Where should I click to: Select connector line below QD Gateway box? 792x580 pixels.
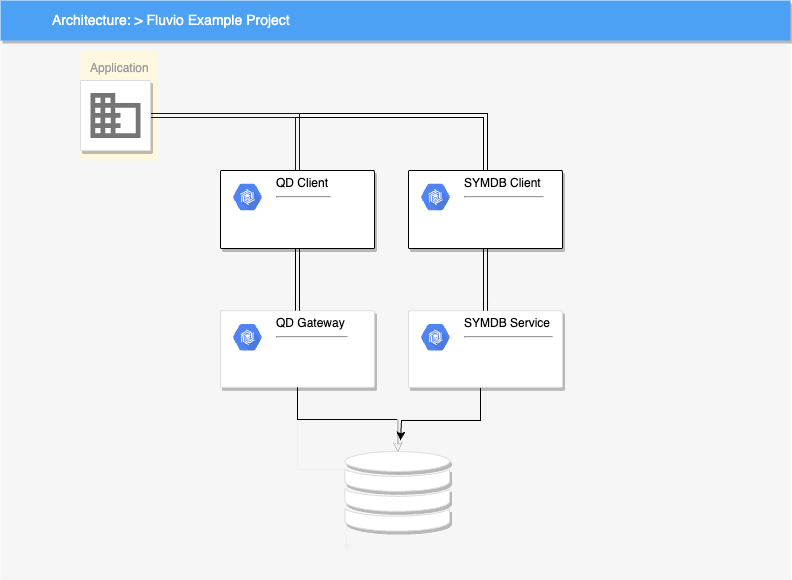(298, 404)
